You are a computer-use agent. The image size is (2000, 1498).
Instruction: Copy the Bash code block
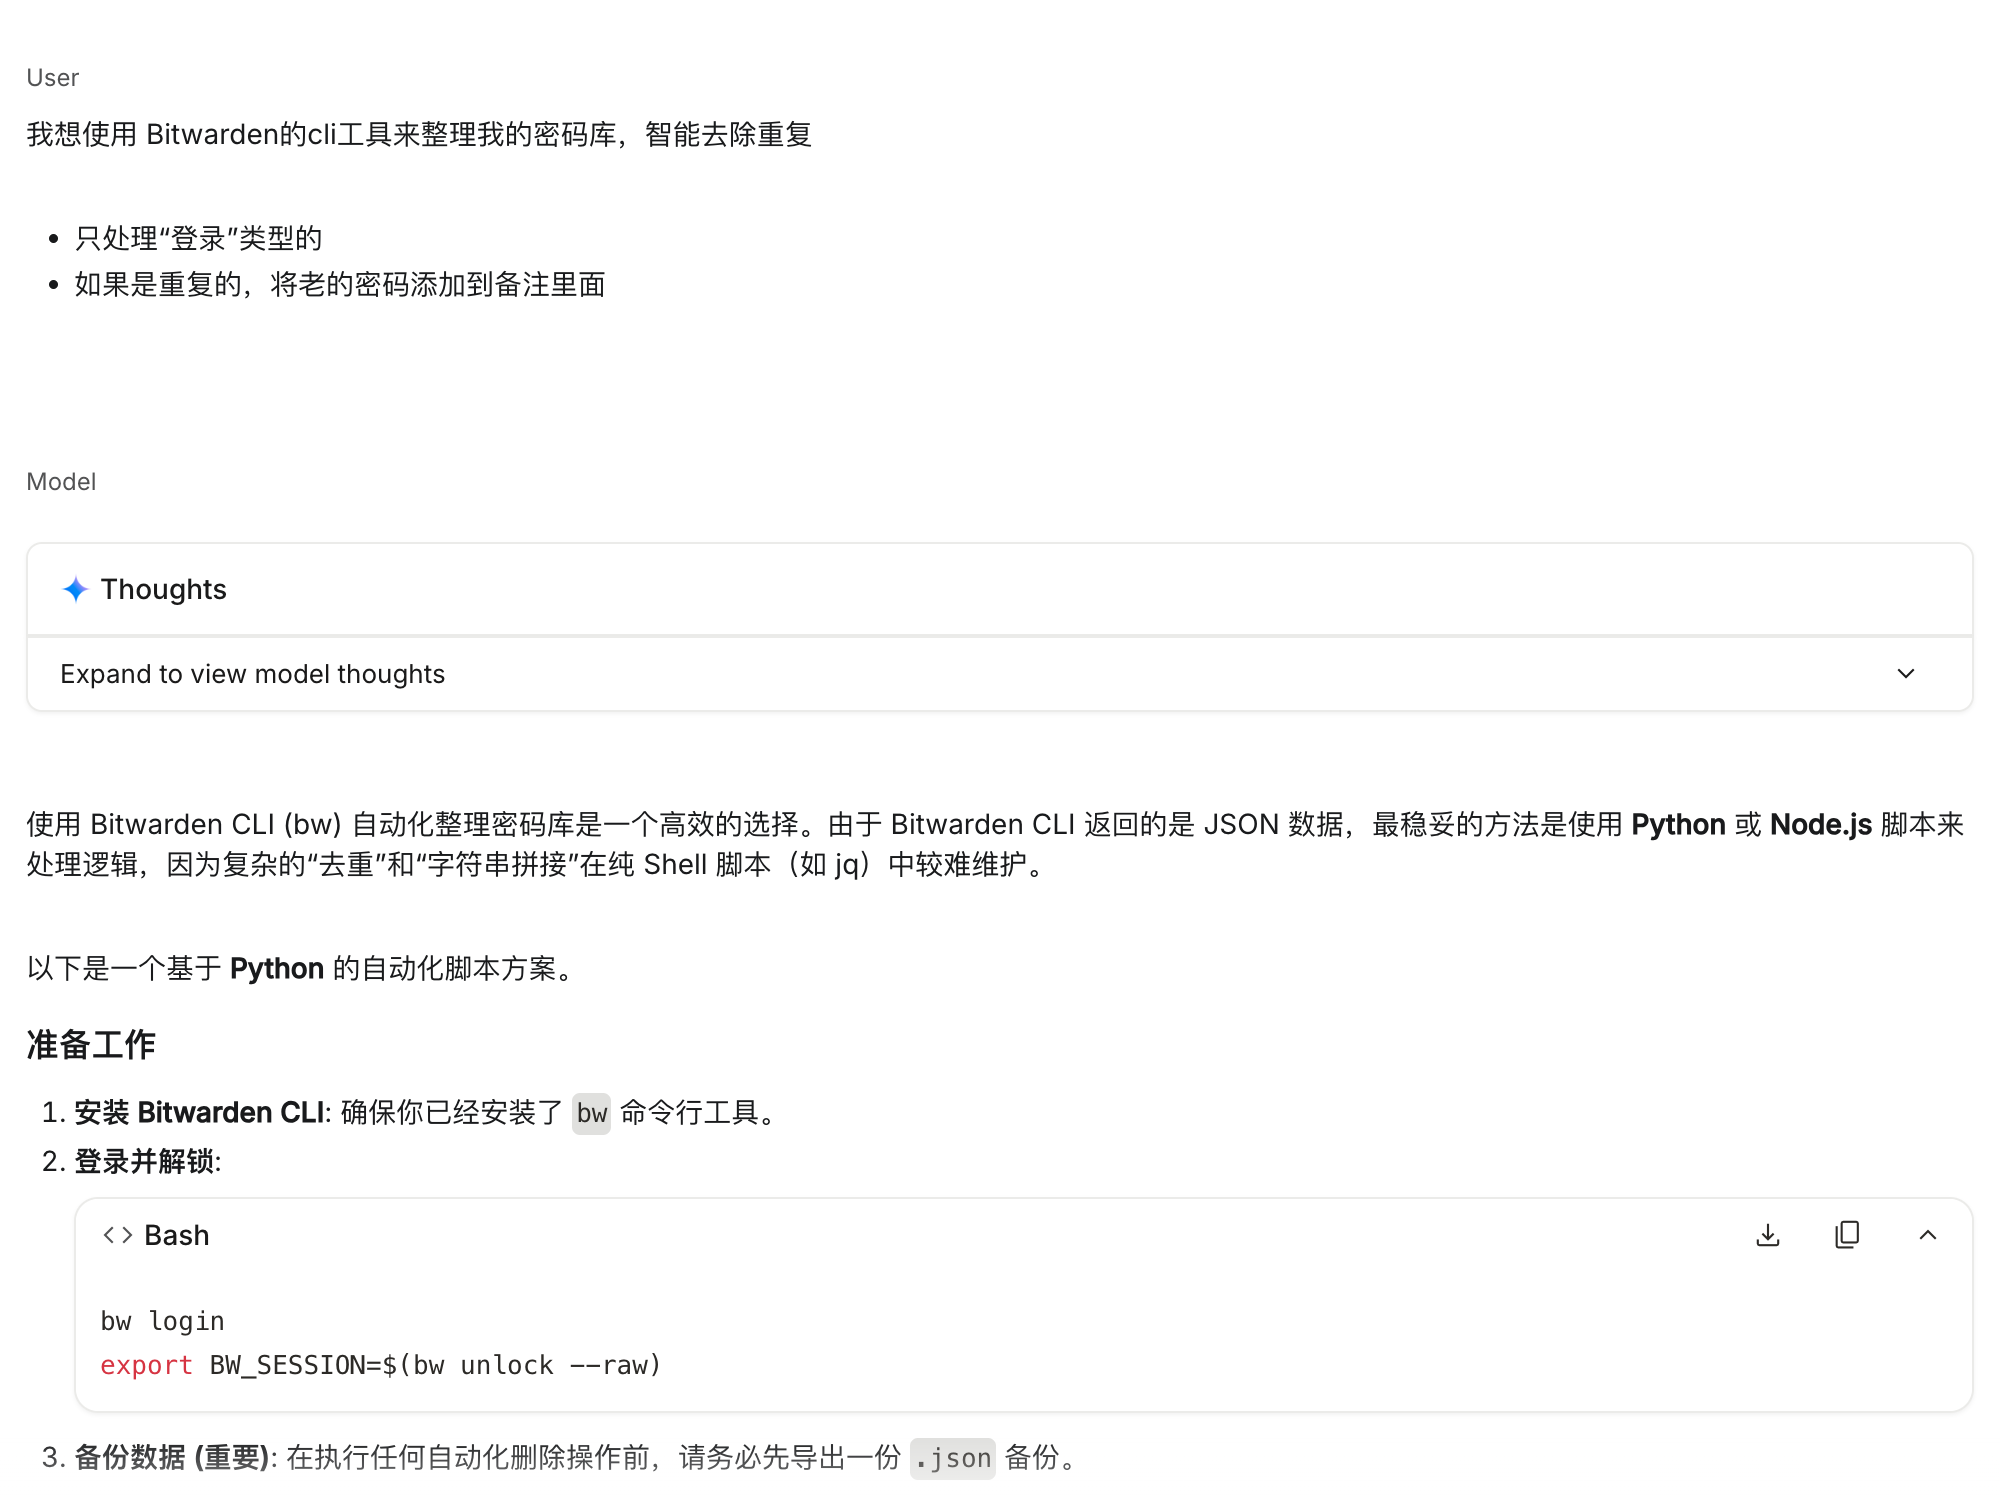tap(1847, 1235)
